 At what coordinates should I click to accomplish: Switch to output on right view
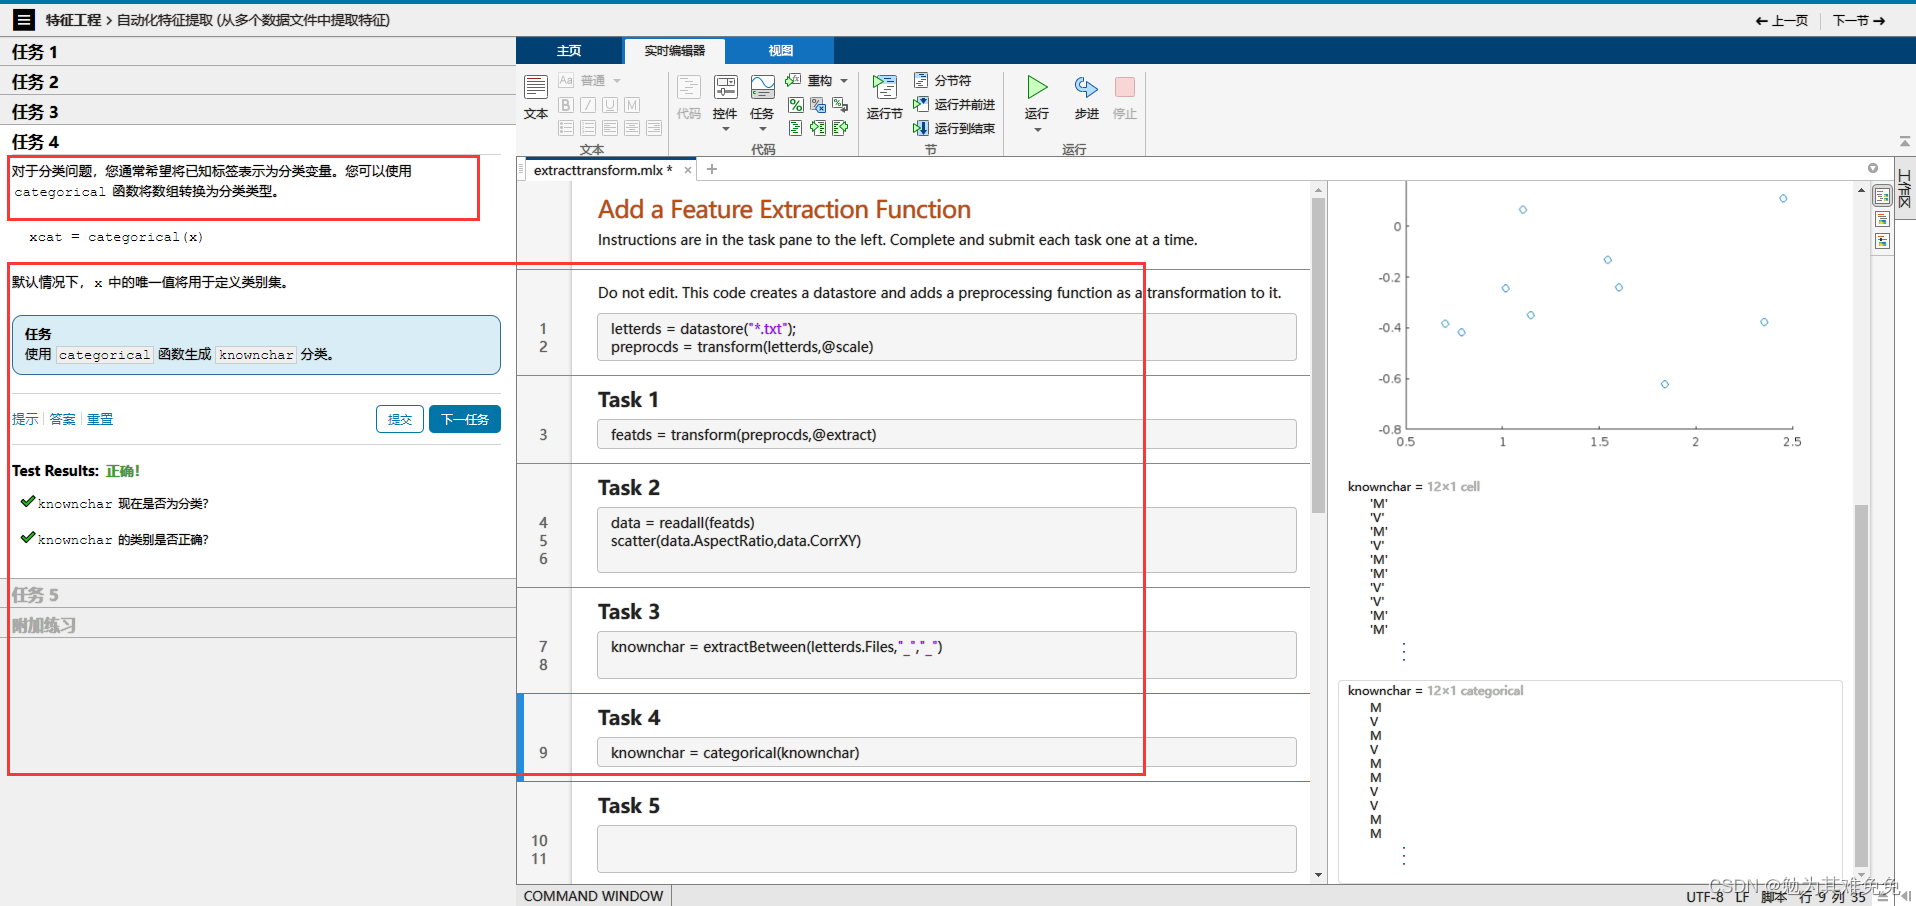click(1883, 196)
